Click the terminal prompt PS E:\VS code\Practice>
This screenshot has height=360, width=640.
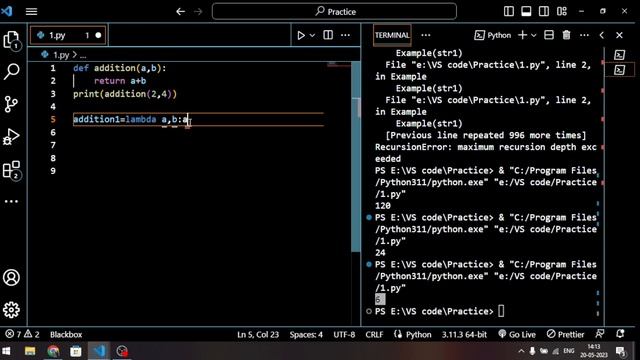coord(434,311)
